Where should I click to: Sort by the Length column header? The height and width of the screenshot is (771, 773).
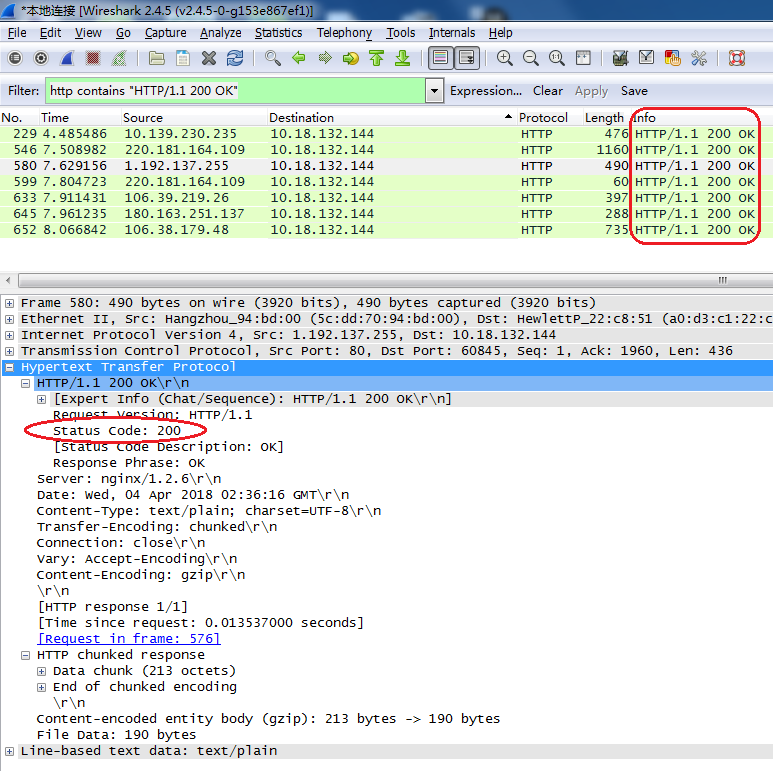click(x=604, y=118)
